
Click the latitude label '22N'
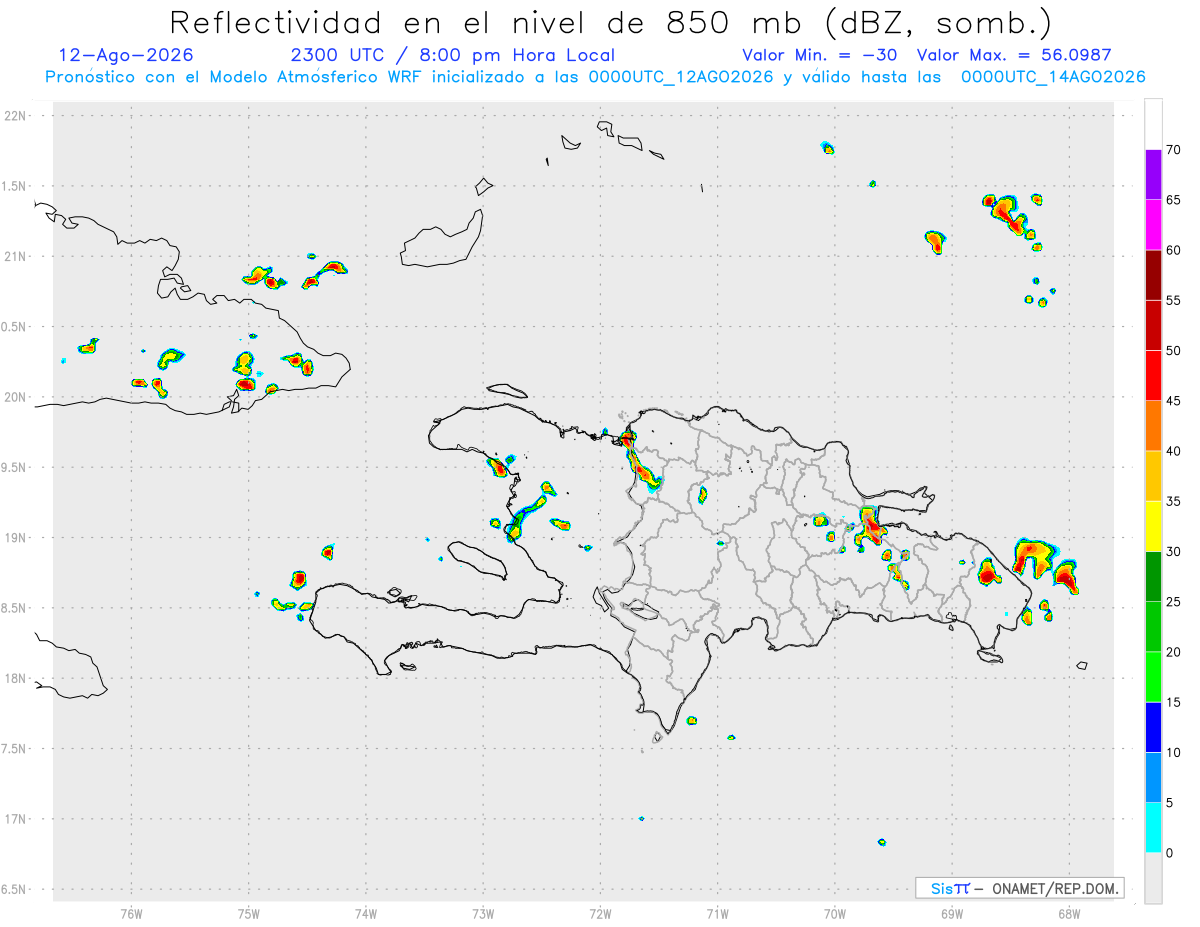point(17,116)
